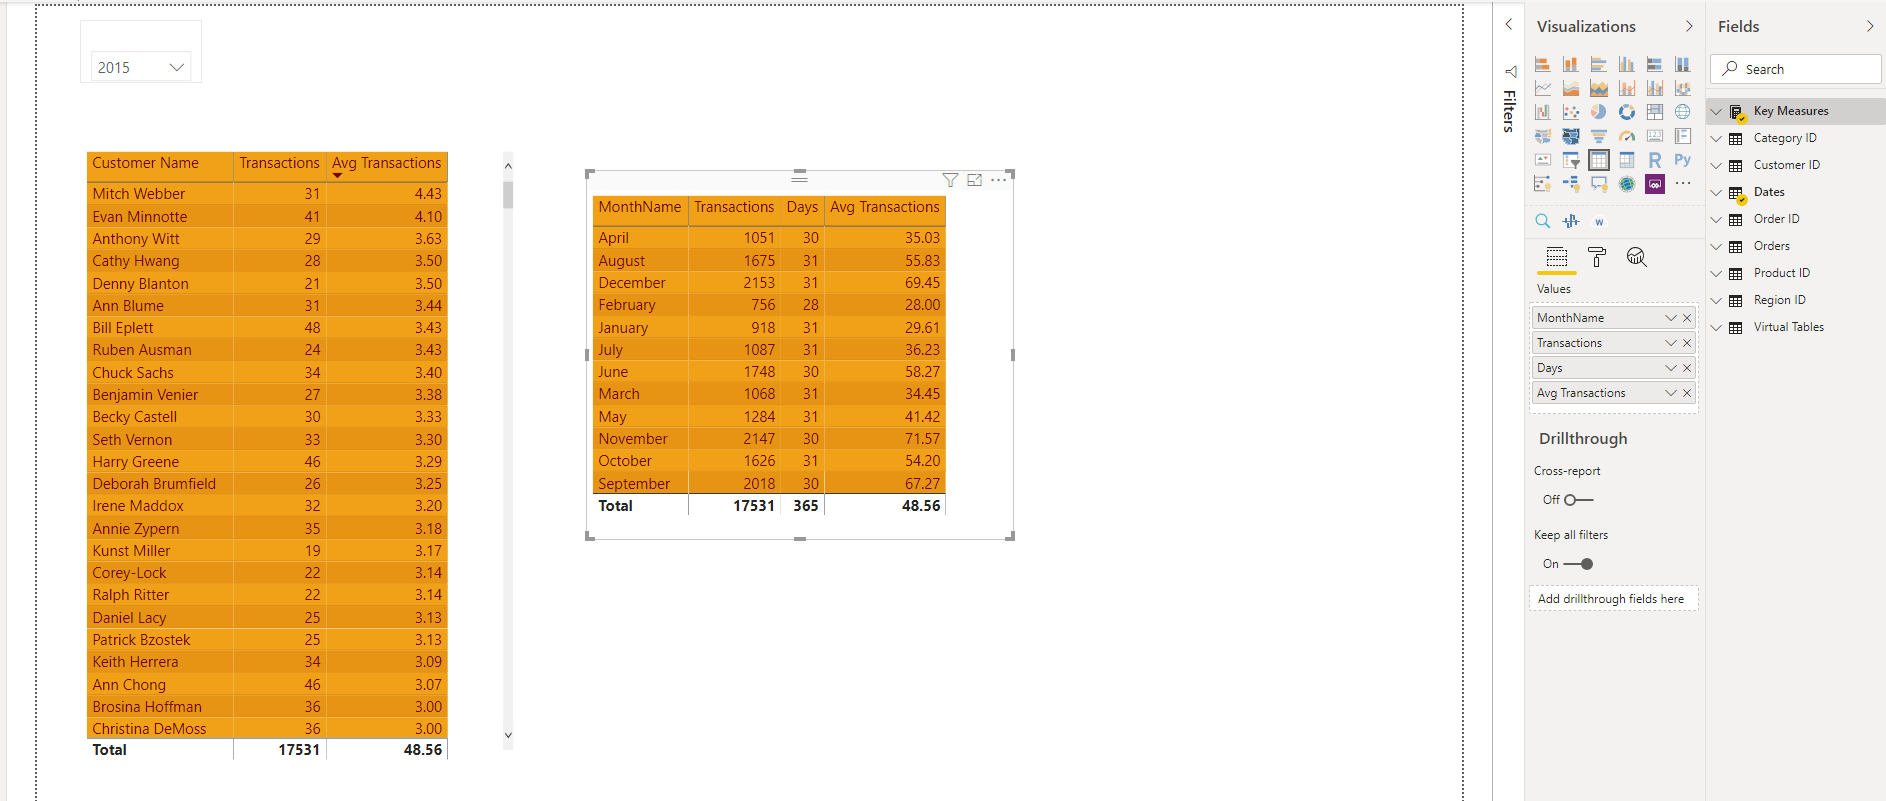This screenshot has width=1886, height=801.
Task: Disable the Keep all filters toggle
Action: pos(1578,564)
